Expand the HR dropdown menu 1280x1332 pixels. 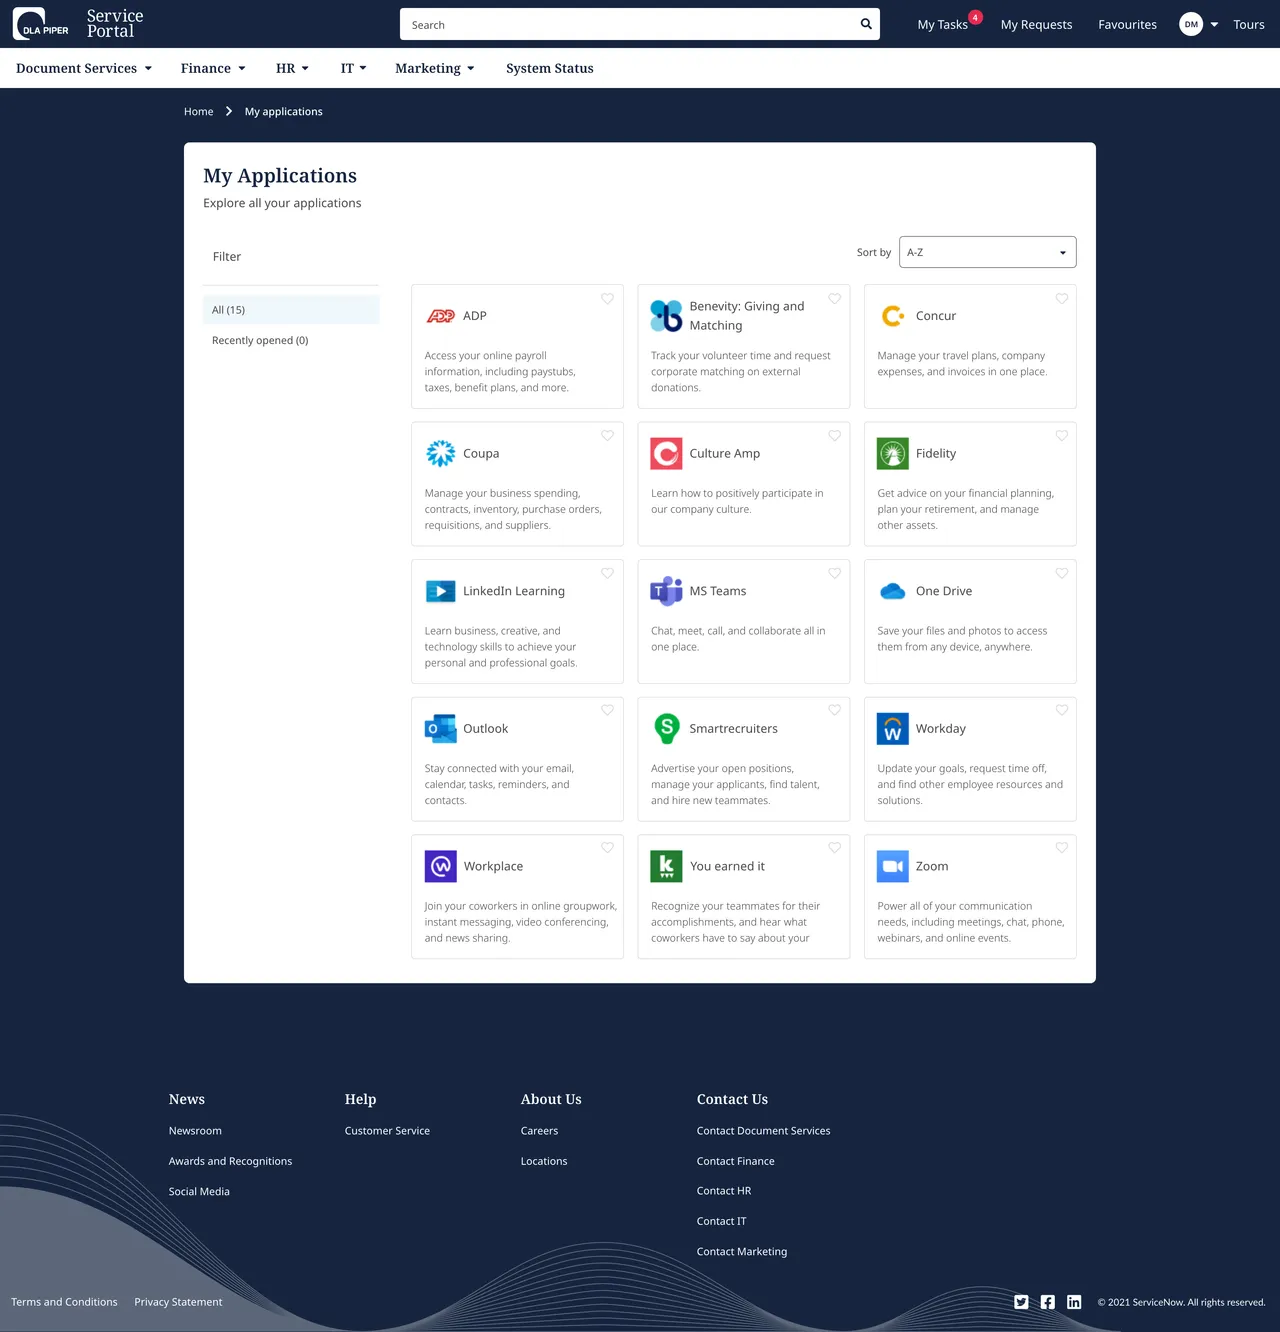[292, 68]
